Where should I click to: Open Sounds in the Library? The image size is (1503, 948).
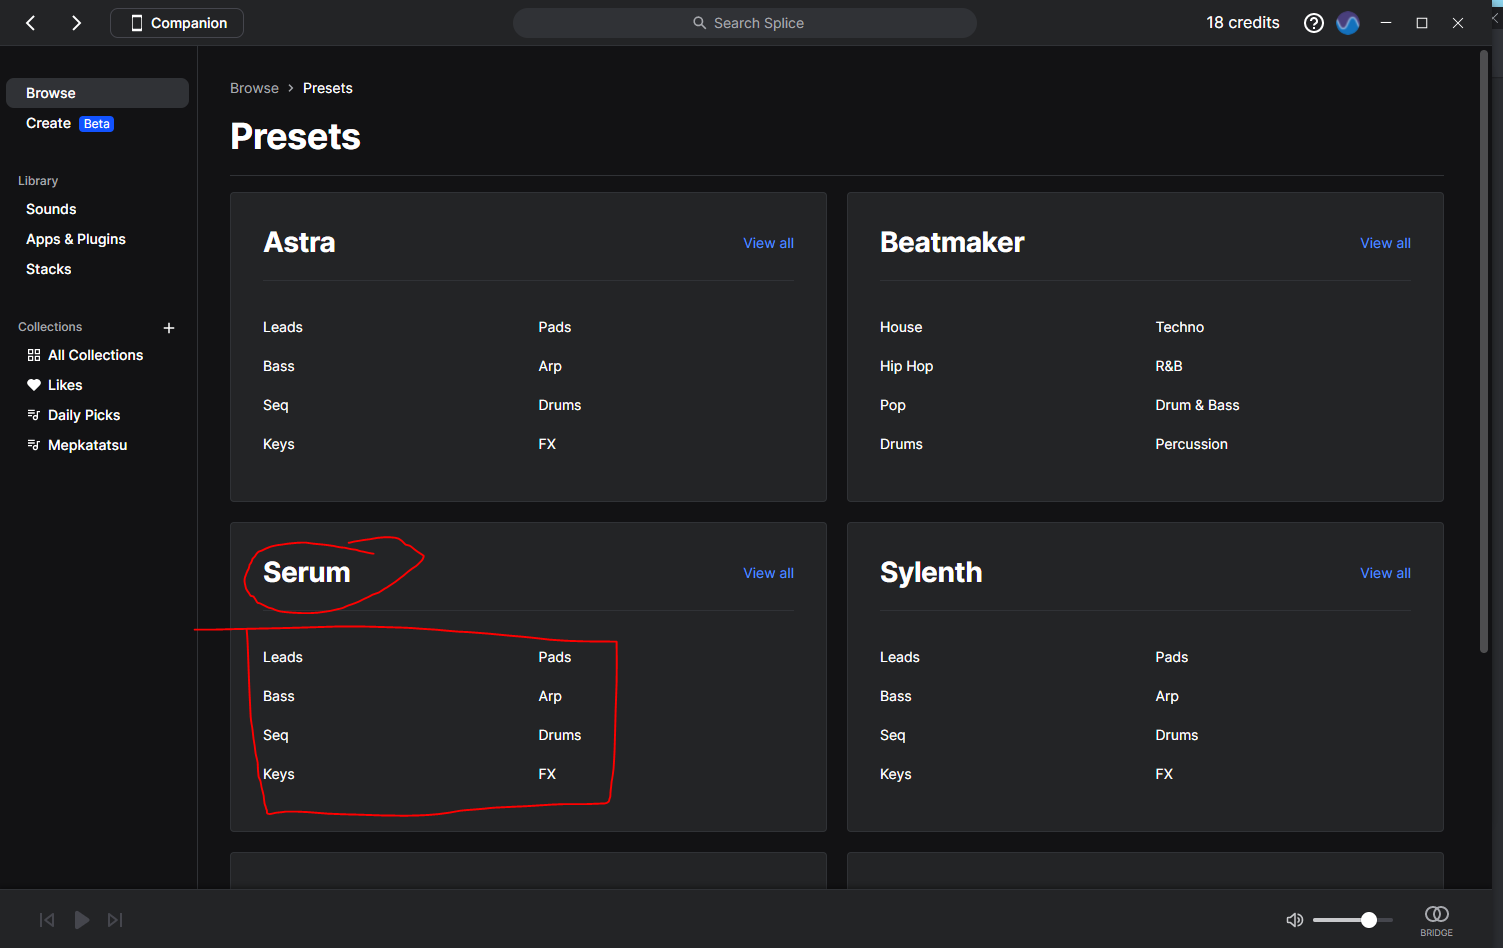coord(51,209)
